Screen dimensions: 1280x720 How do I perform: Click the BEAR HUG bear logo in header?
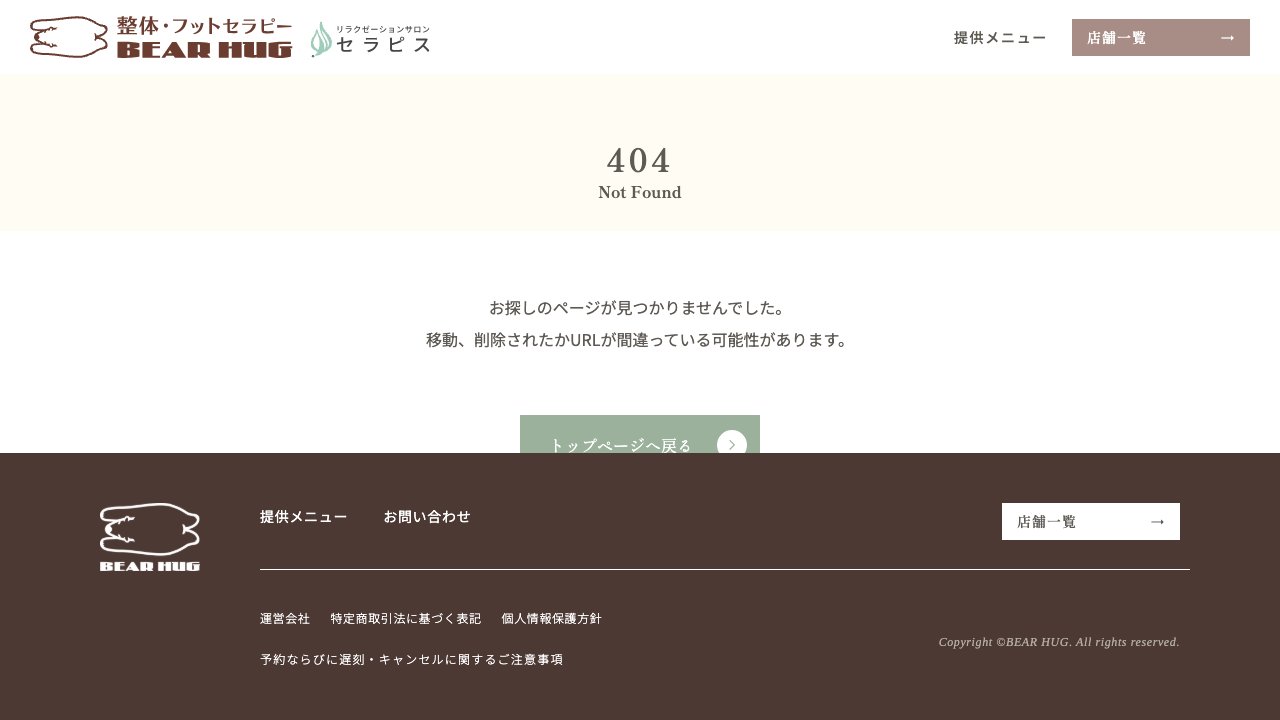pos(68,37)
